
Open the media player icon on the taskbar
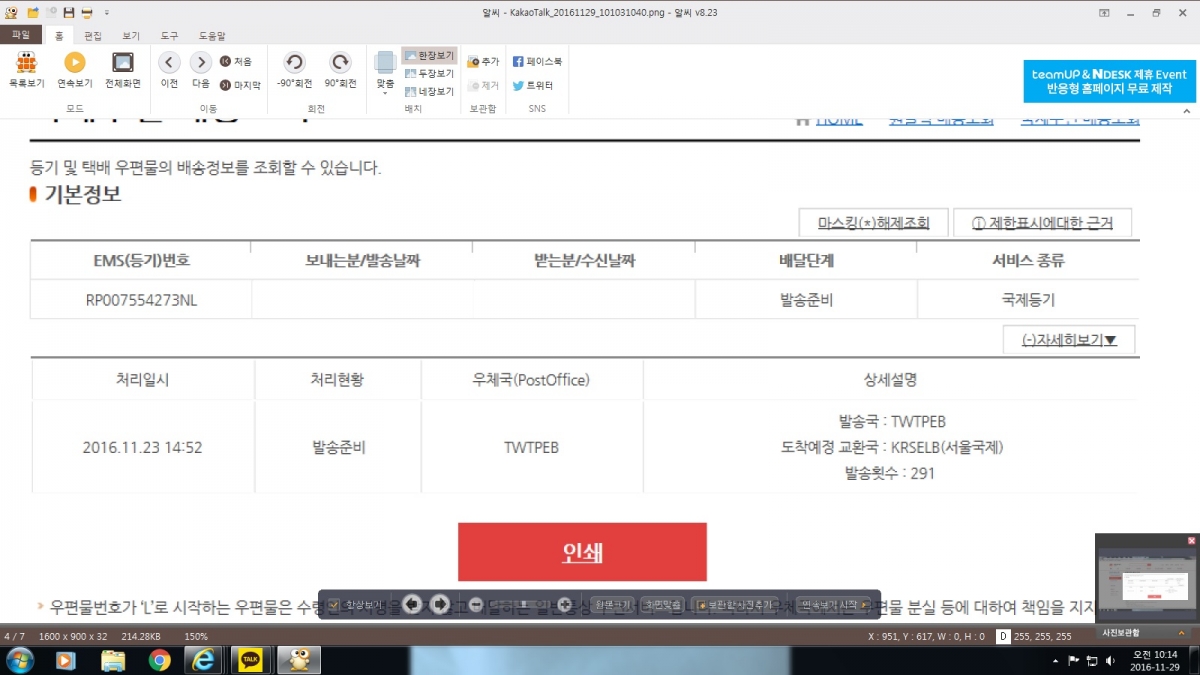pos(65,660)
